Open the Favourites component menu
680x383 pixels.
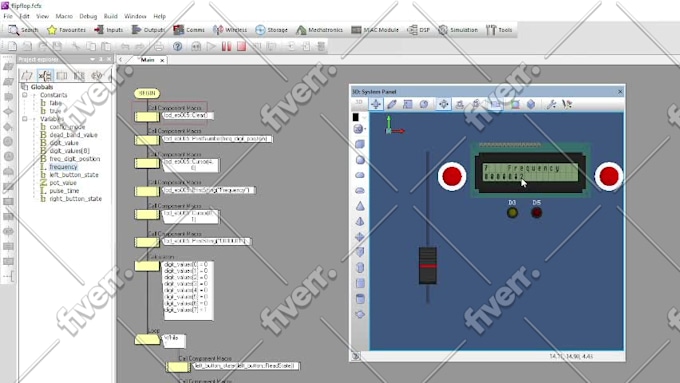coord(66,29)
